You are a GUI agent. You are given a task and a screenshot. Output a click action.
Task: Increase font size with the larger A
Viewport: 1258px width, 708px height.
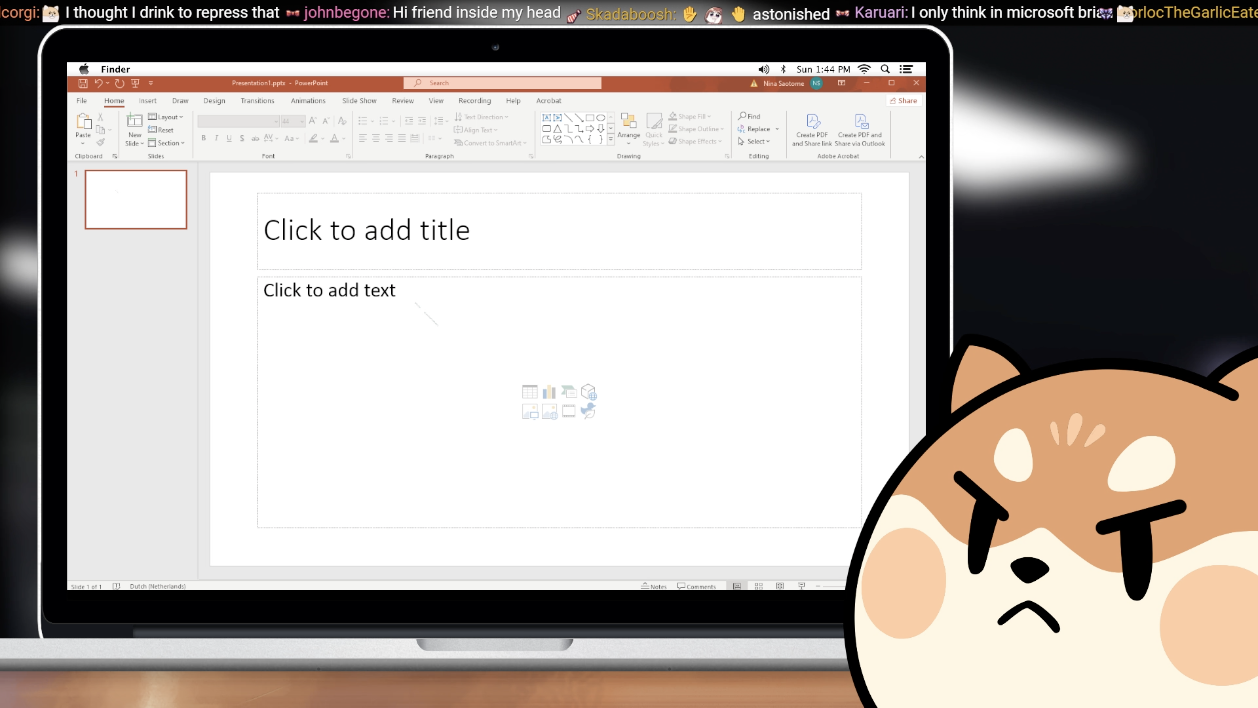[x=313, y=120]
